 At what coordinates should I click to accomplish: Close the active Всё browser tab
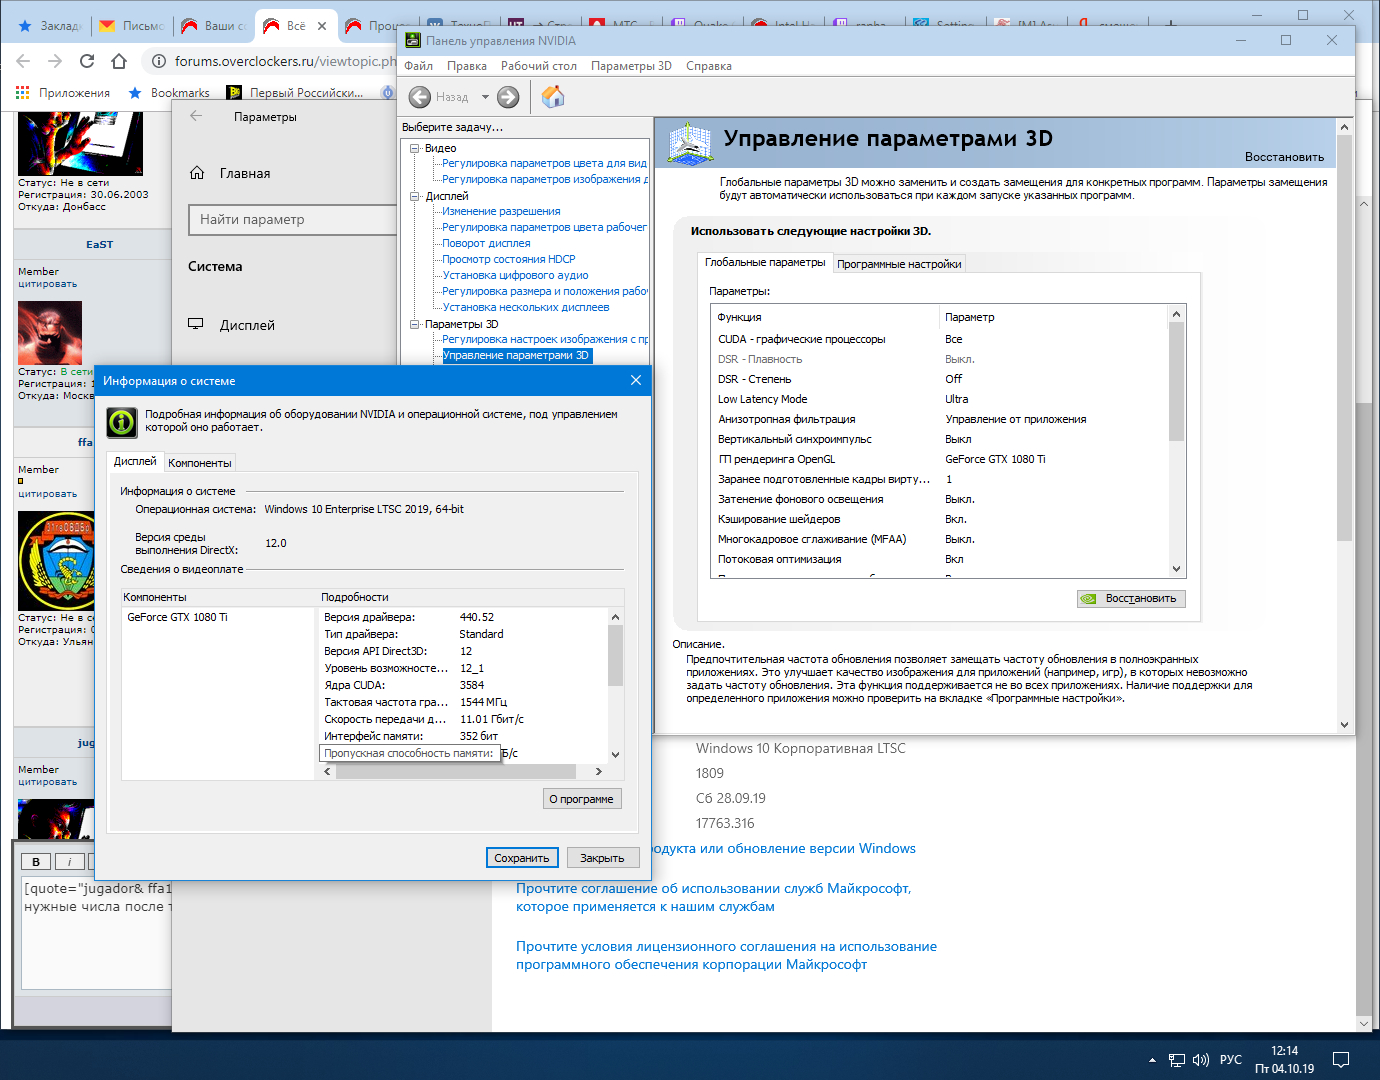click(x=322, y=26)
